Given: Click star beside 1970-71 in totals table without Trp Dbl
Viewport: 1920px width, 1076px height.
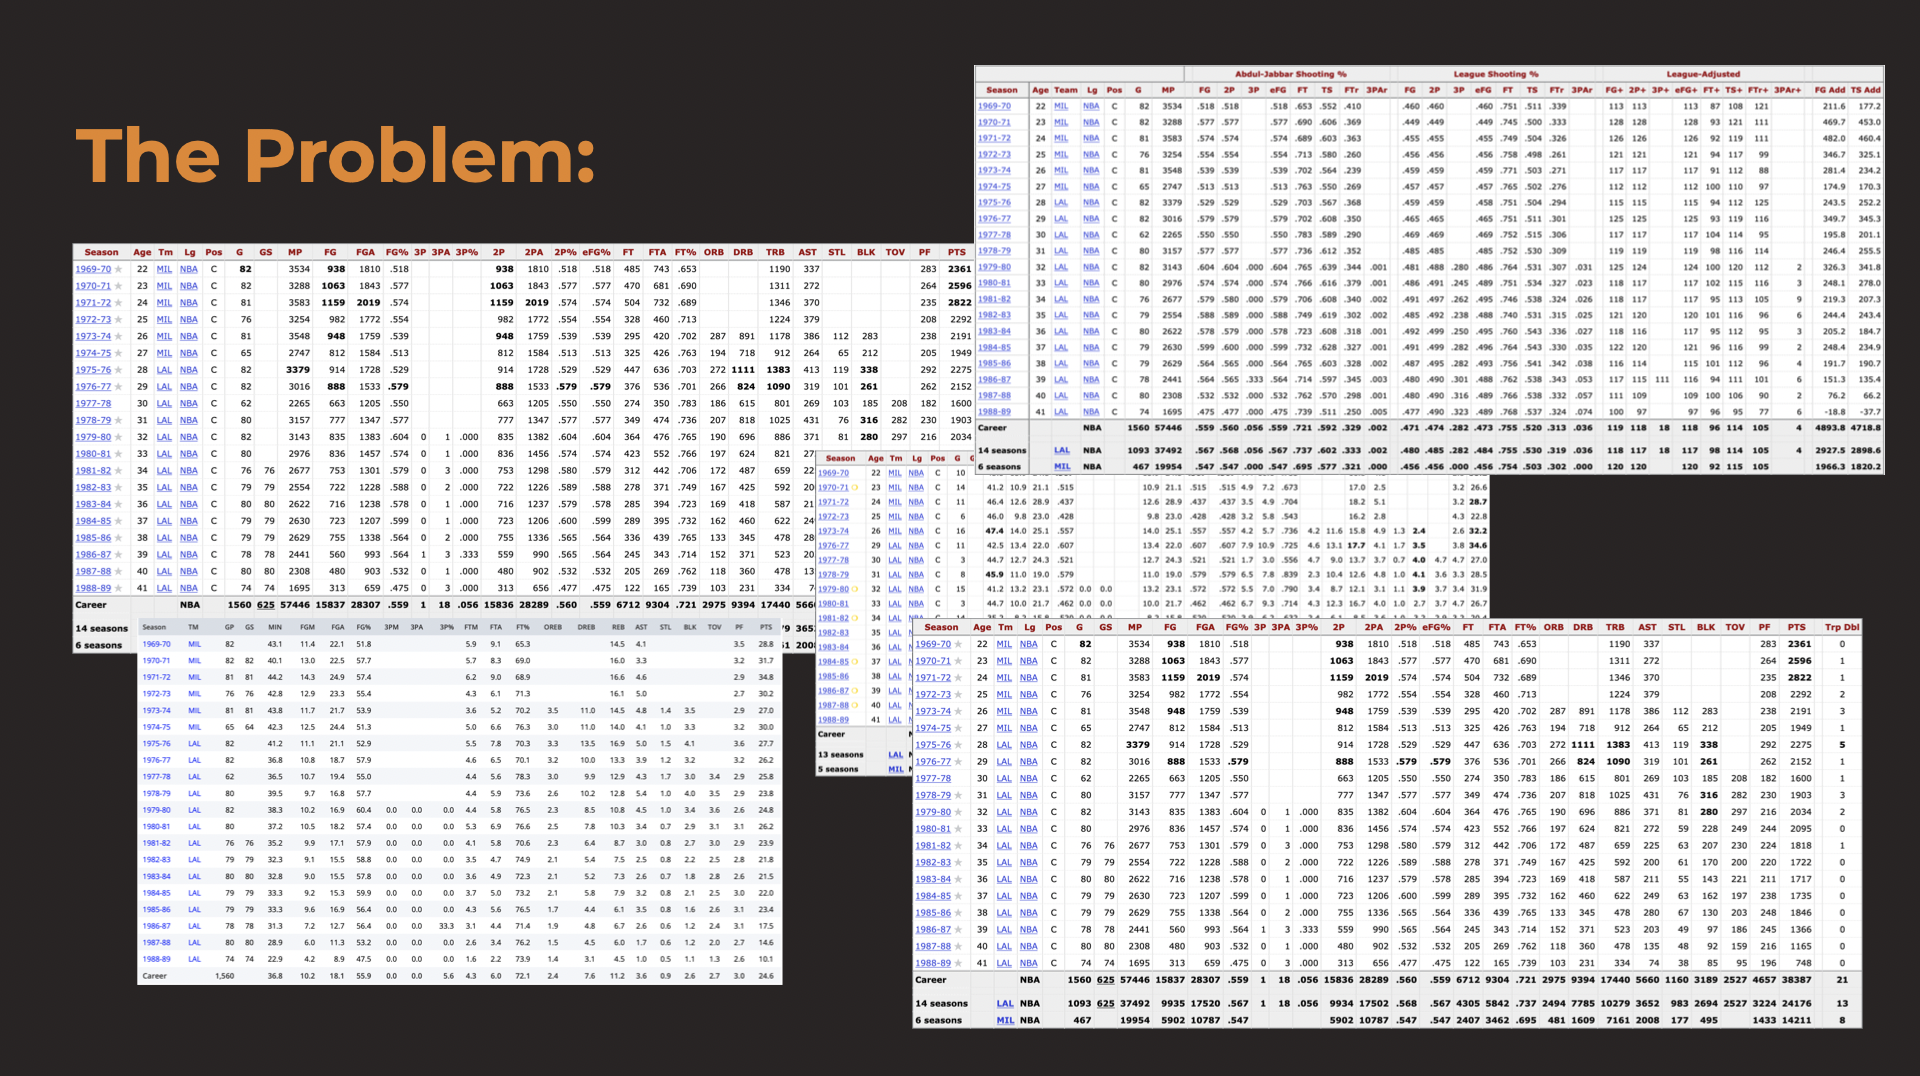Looking at the screenshot, I should coord(118,286).
